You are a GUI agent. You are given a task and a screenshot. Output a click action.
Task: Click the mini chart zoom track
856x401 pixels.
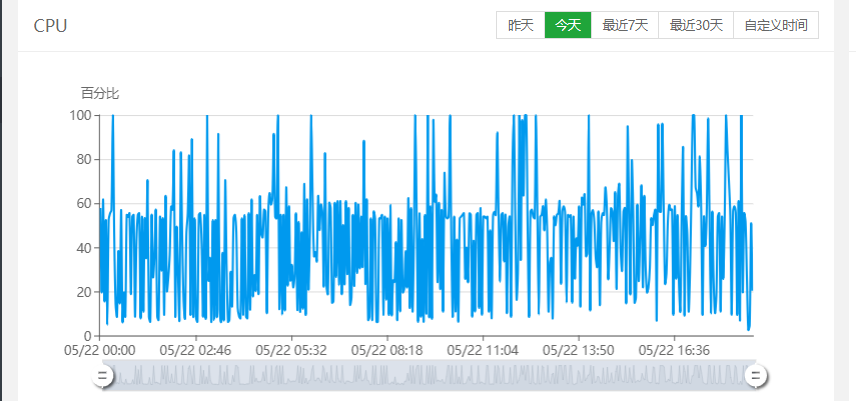tap(429, 375)
